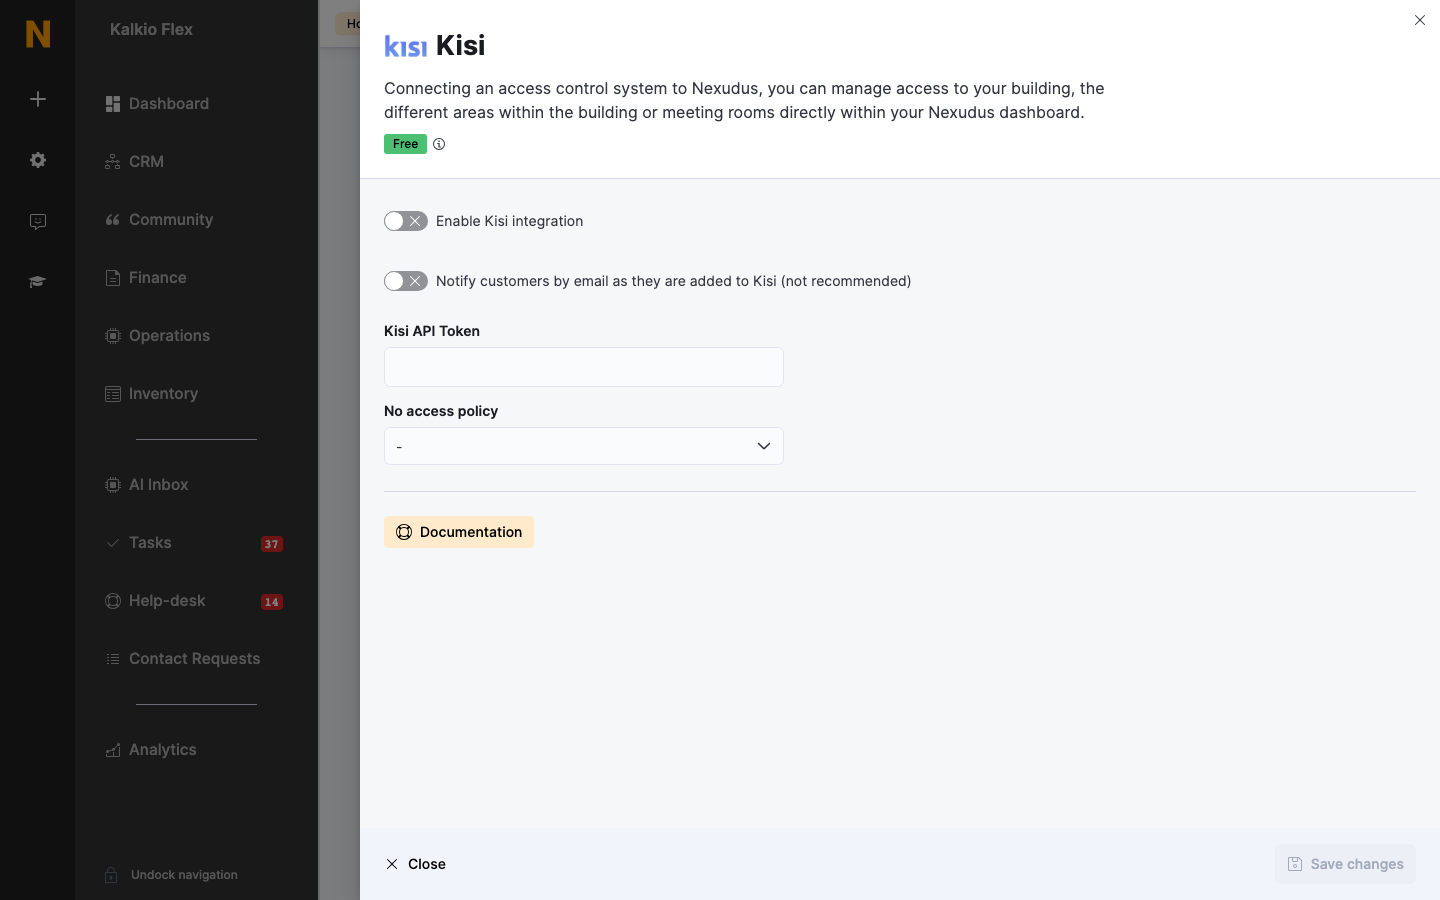Click the info icon next to Free badge
The width and height of the screenshot is (1440, 900).
point(439,144)
